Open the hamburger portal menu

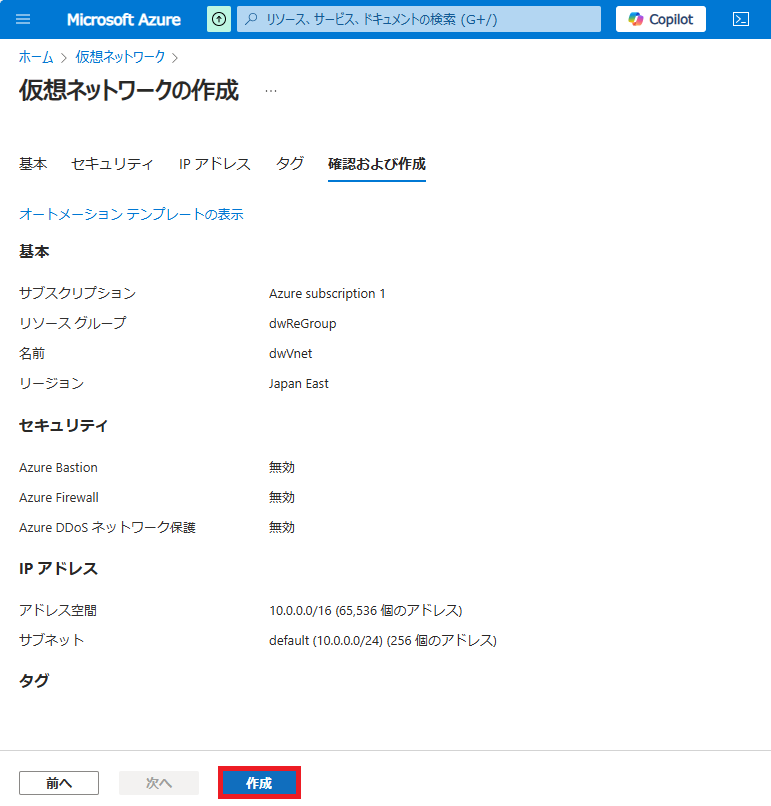point(23,20)
